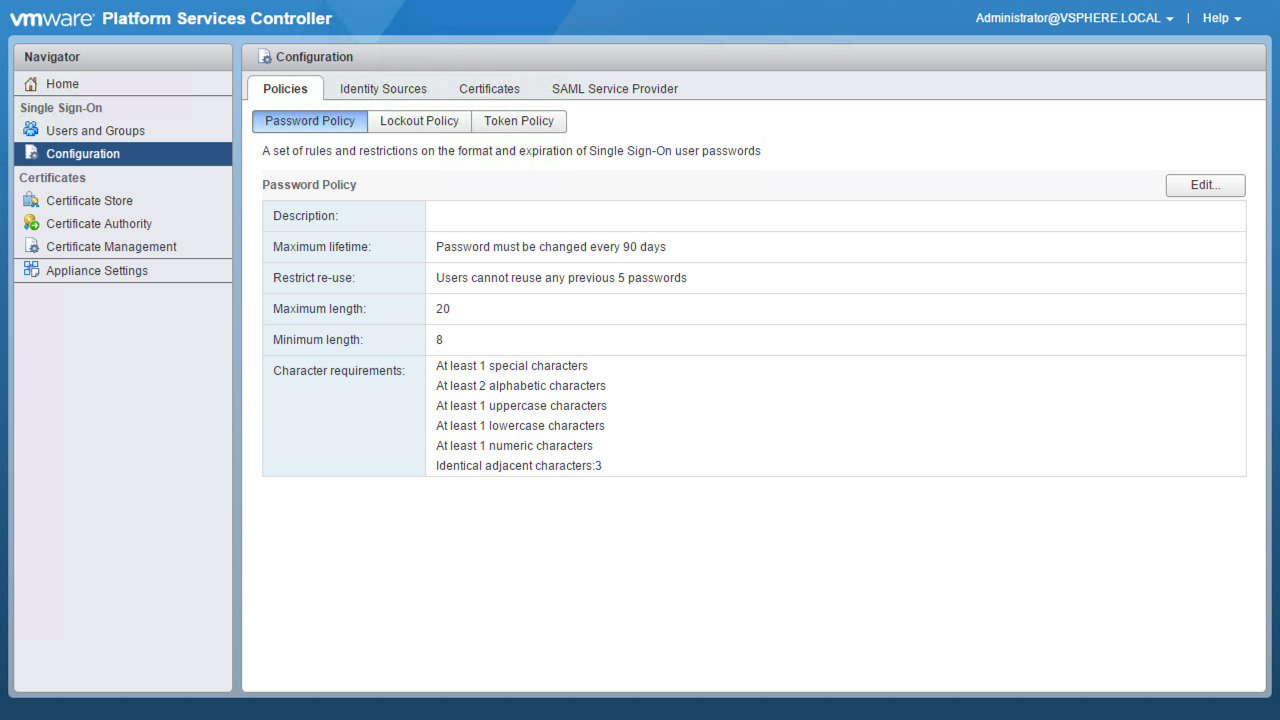Click the Users and Groups icon
The height and width of the screenshot is (720, 1280).
point(31,130)
